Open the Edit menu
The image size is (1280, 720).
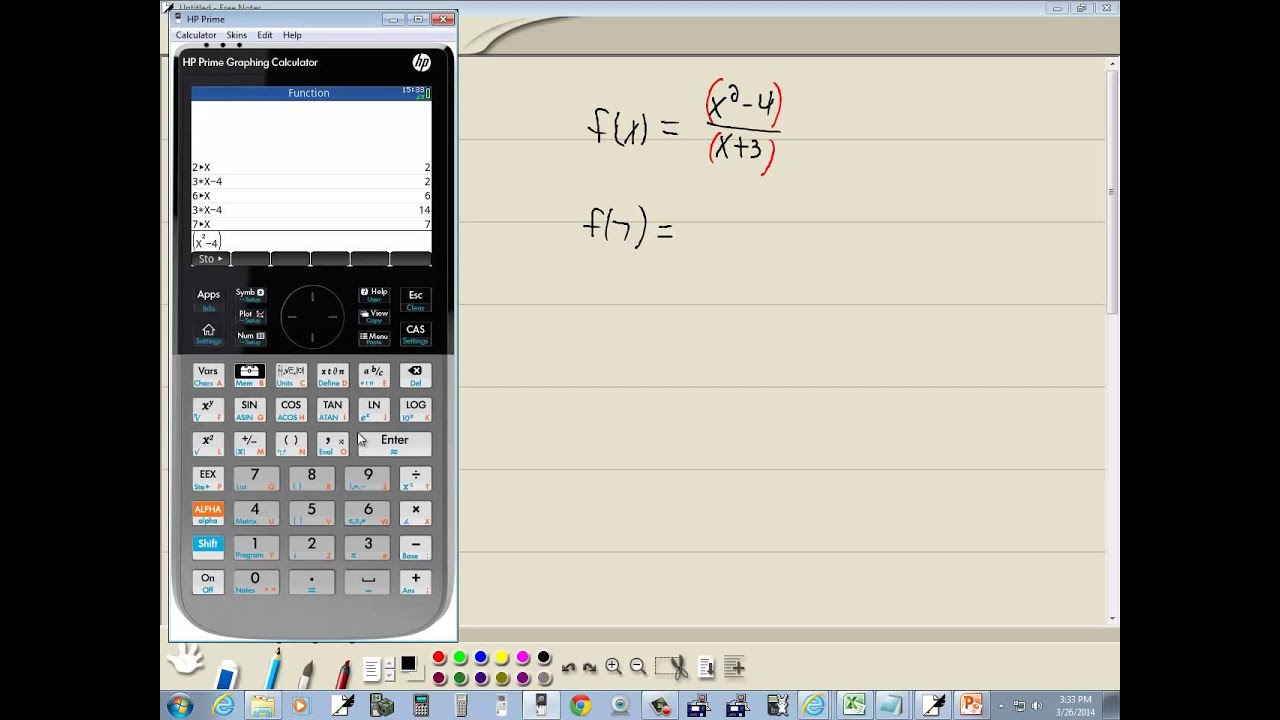point(265,35)
